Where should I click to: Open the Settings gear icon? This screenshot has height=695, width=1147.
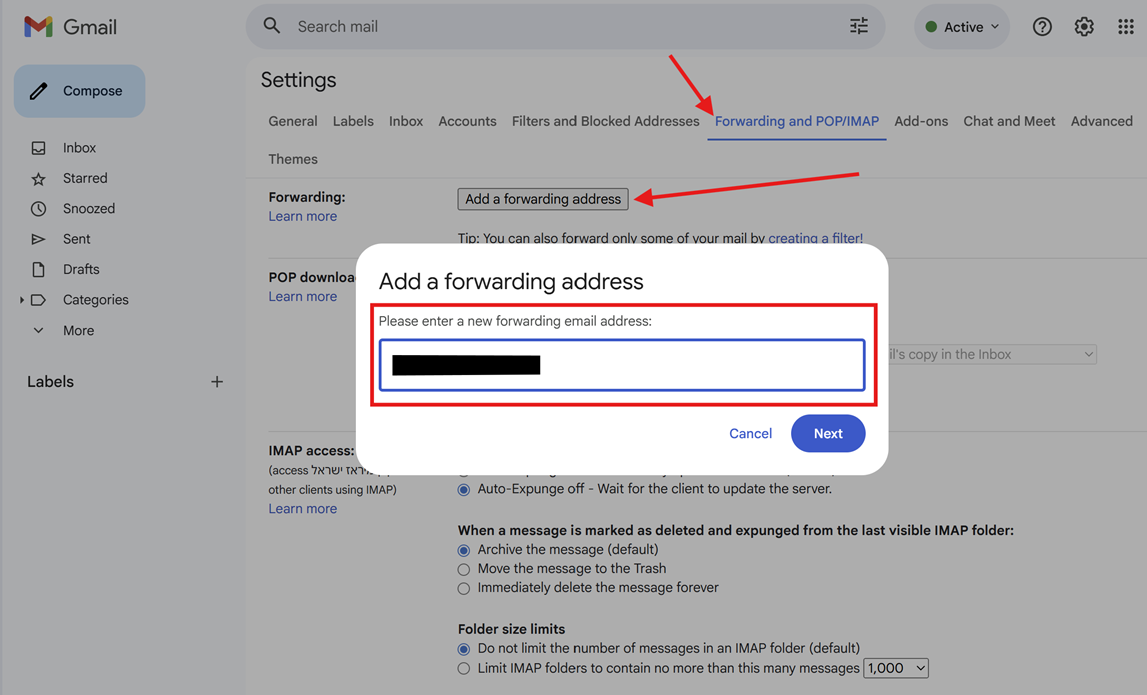coord(1084,27)
